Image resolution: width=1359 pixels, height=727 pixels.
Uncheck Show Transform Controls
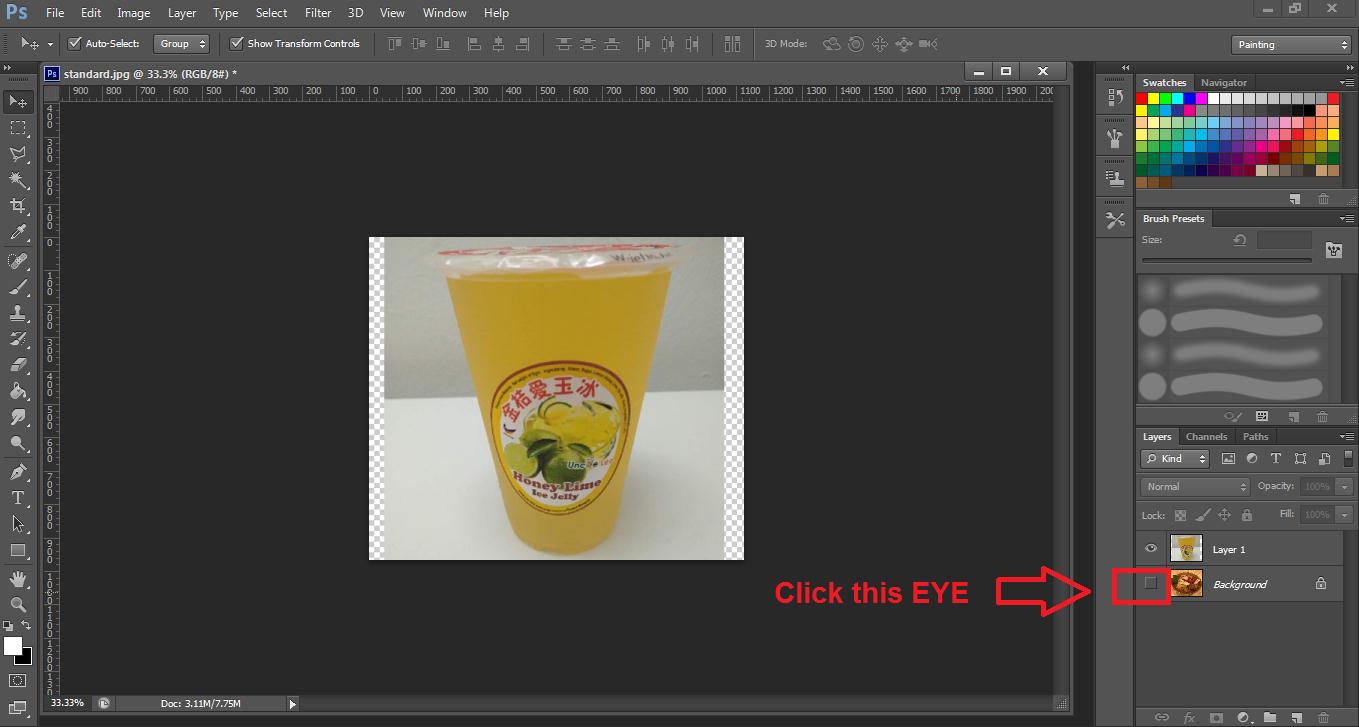pyautogui.click(x=237, y=44)
